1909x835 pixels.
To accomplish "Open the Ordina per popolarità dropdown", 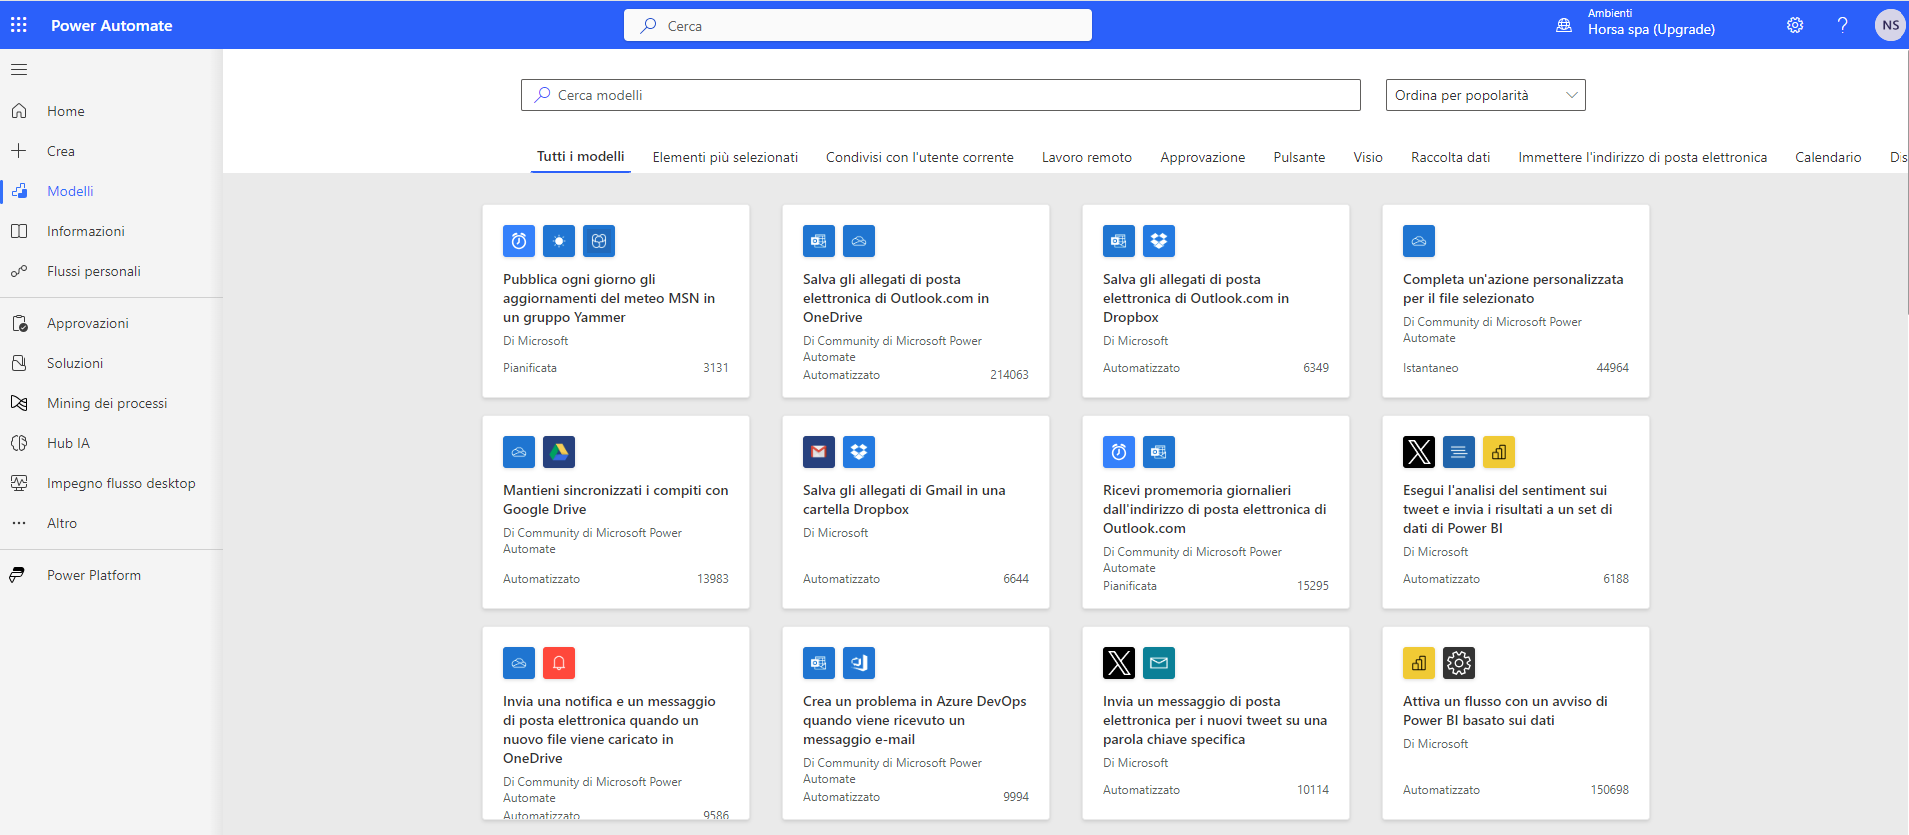I will 1485,95.
